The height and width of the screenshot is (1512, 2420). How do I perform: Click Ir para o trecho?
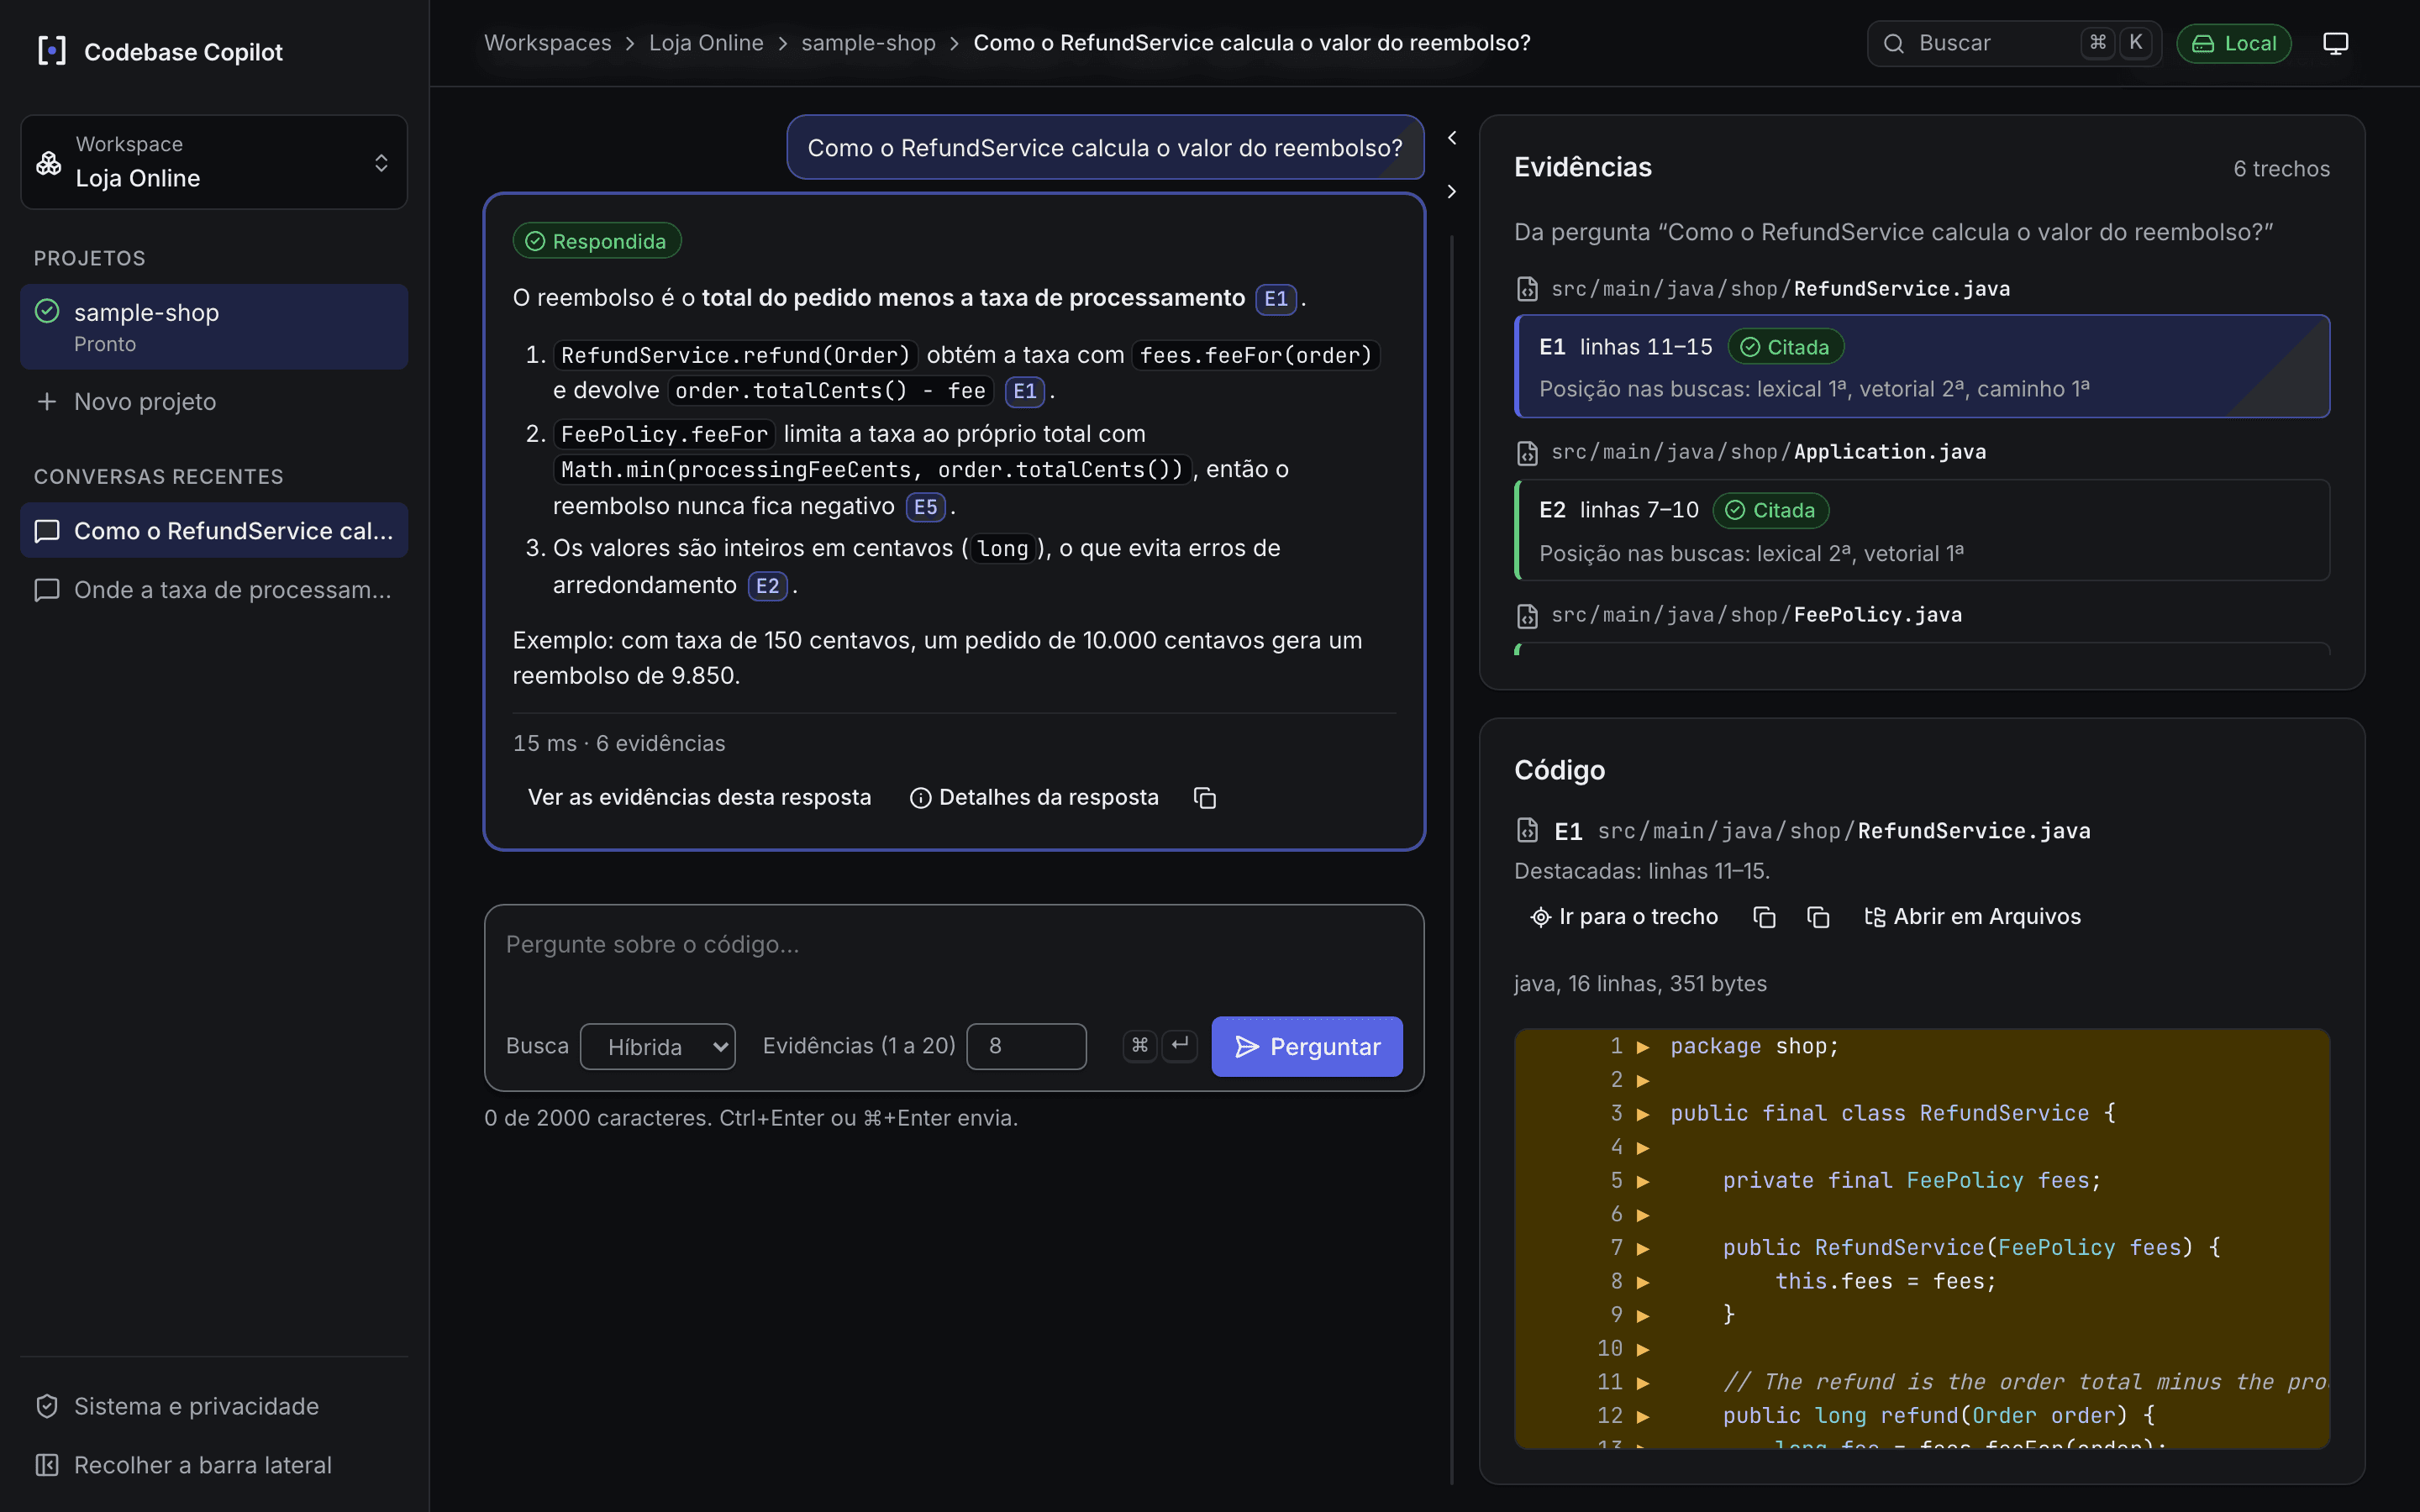point(1624,917)
